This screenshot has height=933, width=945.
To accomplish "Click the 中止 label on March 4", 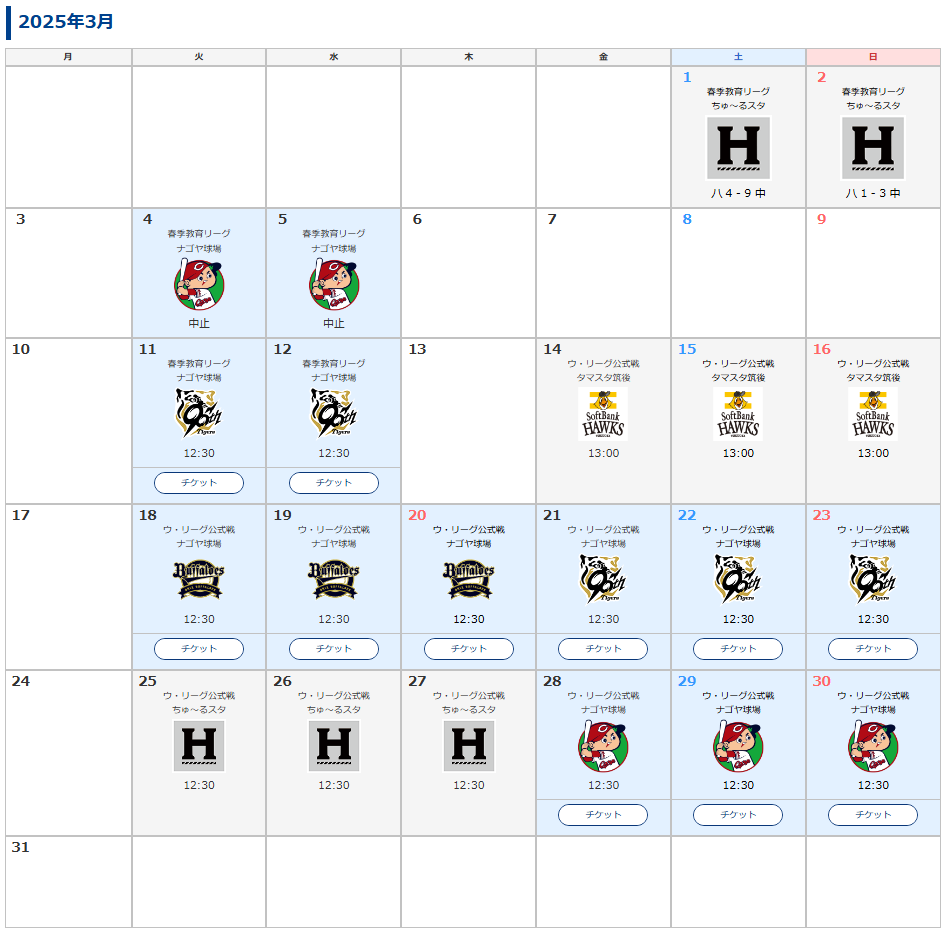I will click(x=199, y=324).
